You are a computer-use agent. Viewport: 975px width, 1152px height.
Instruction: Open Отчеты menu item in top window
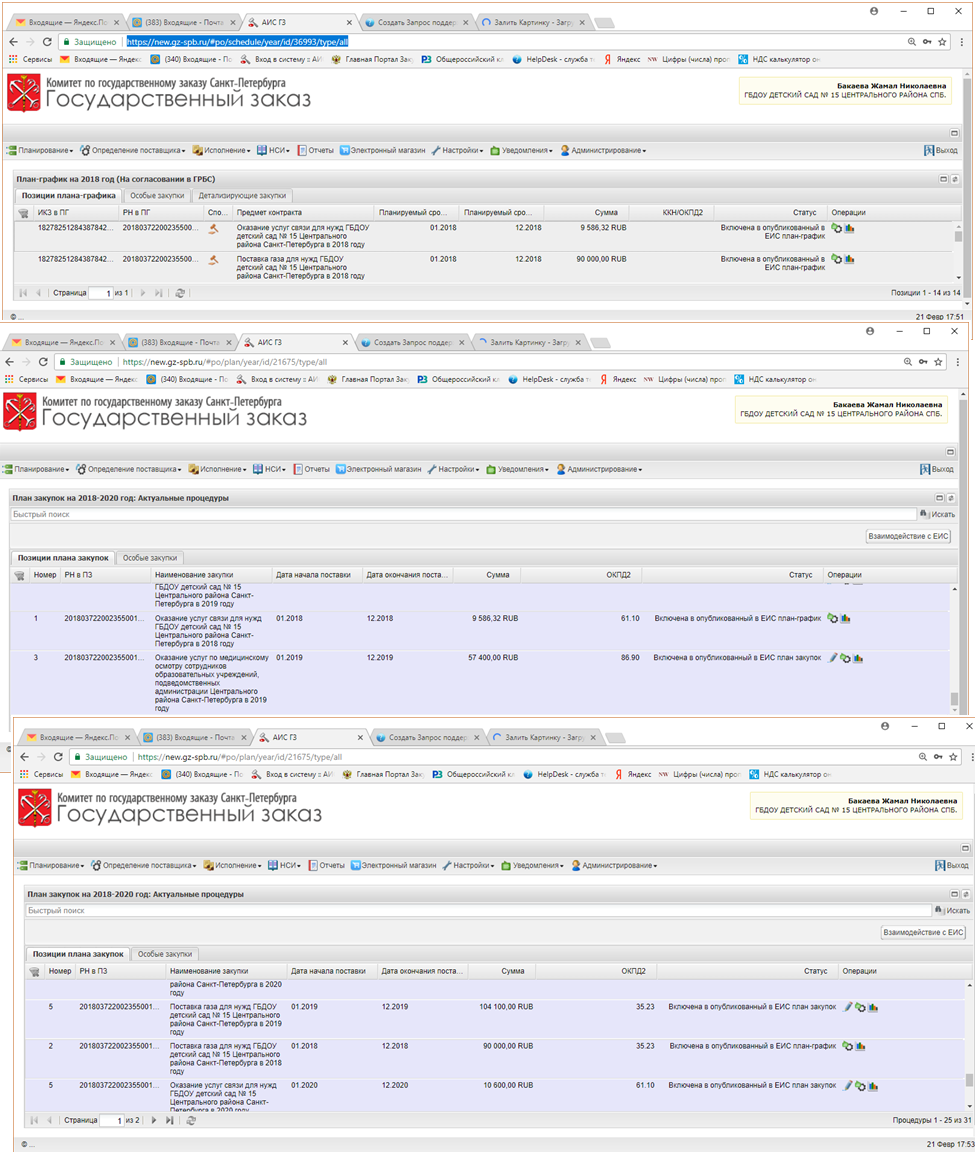(x=315, y=151)
